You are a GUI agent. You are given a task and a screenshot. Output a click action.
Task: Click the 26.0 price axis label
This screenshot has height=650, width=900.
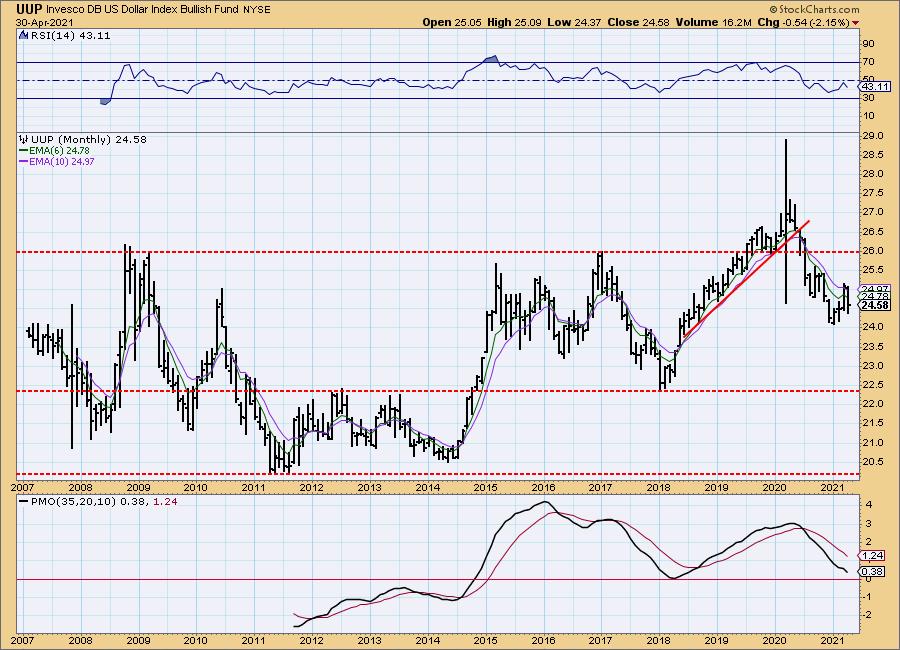[x=872, y=250]
